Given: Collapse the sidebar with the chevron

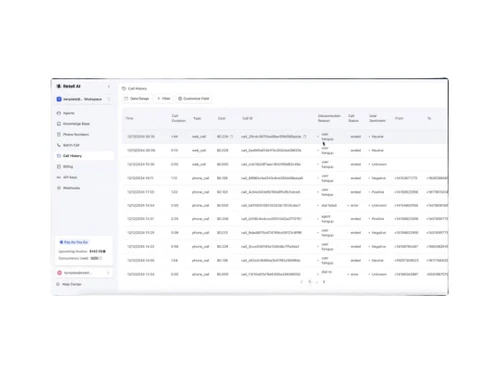Looking at the screenshot, I should point(109,87).
